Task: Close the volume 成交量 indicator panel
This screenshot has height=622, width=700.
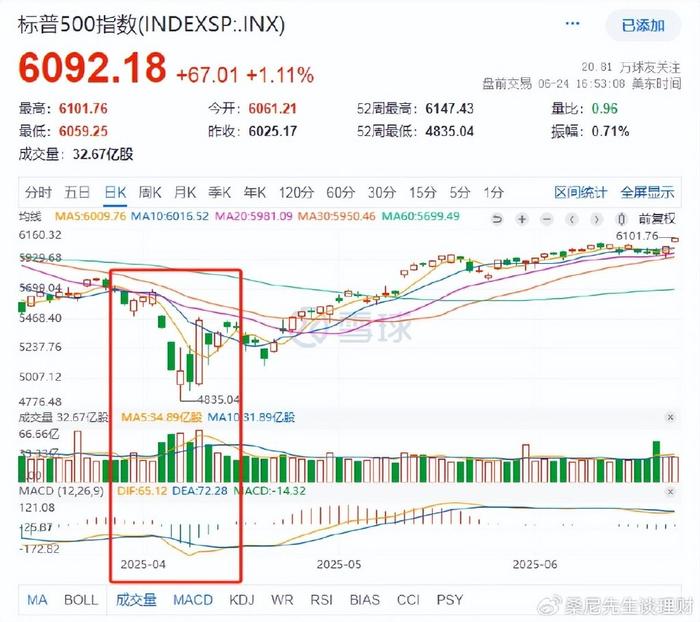Action: click(670, 417)
